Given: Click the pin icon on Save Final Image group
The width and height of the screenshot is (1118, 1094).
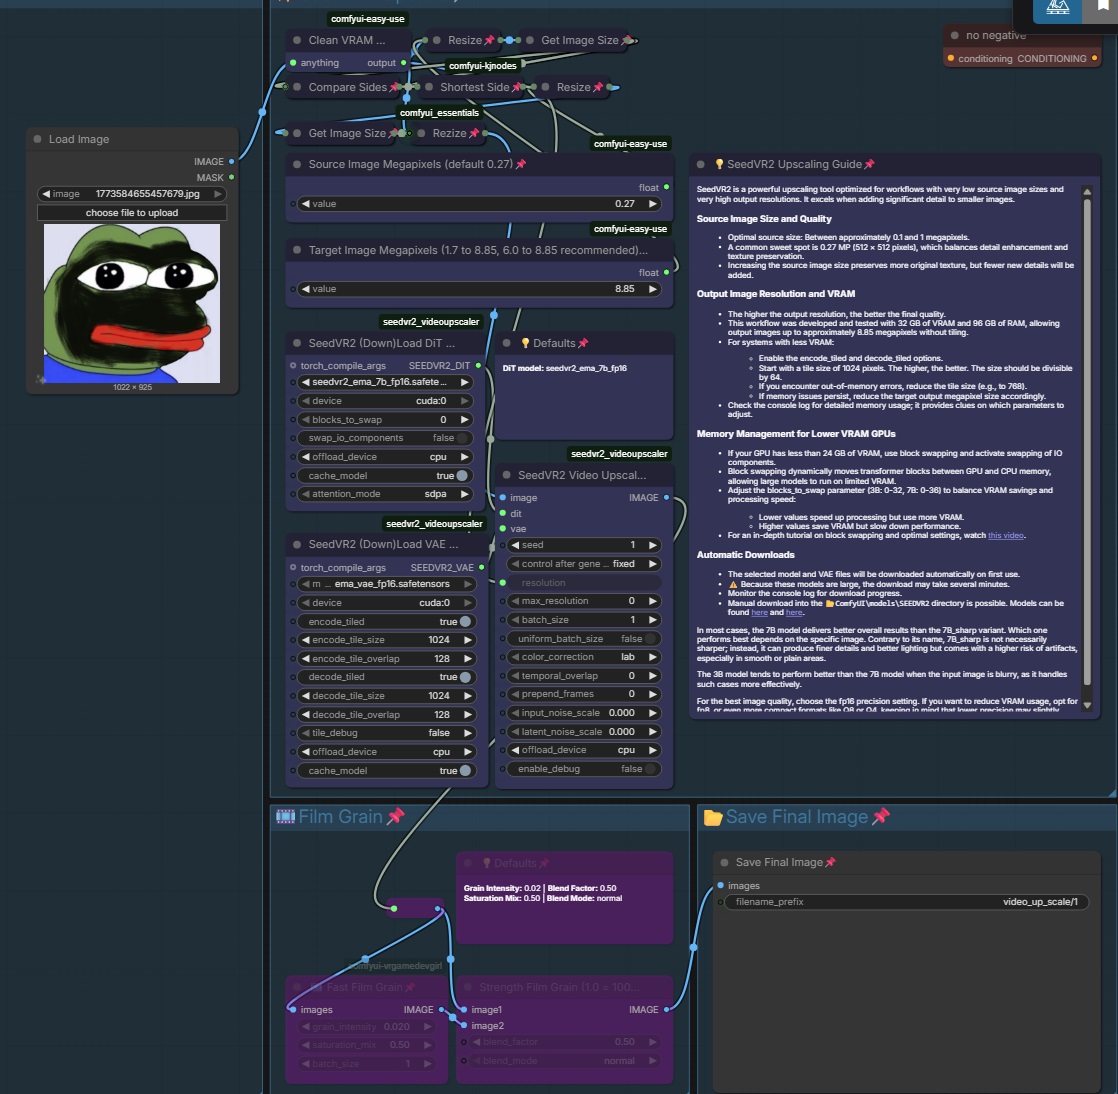Looking at the screenshot, I should pos(881,816).
